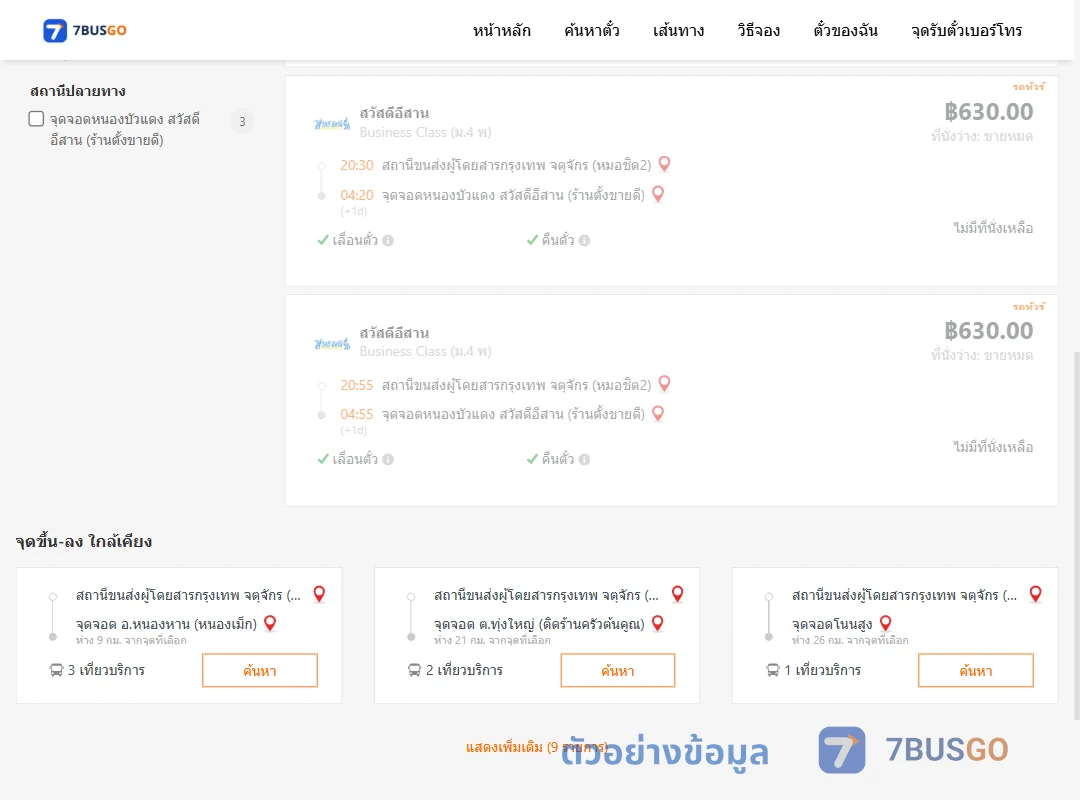Viewport: 1080px width, 800px height.
Task: Show info icon beside first คืนตั๋ว
Action: pyautogui.click(x=585, y=240)
